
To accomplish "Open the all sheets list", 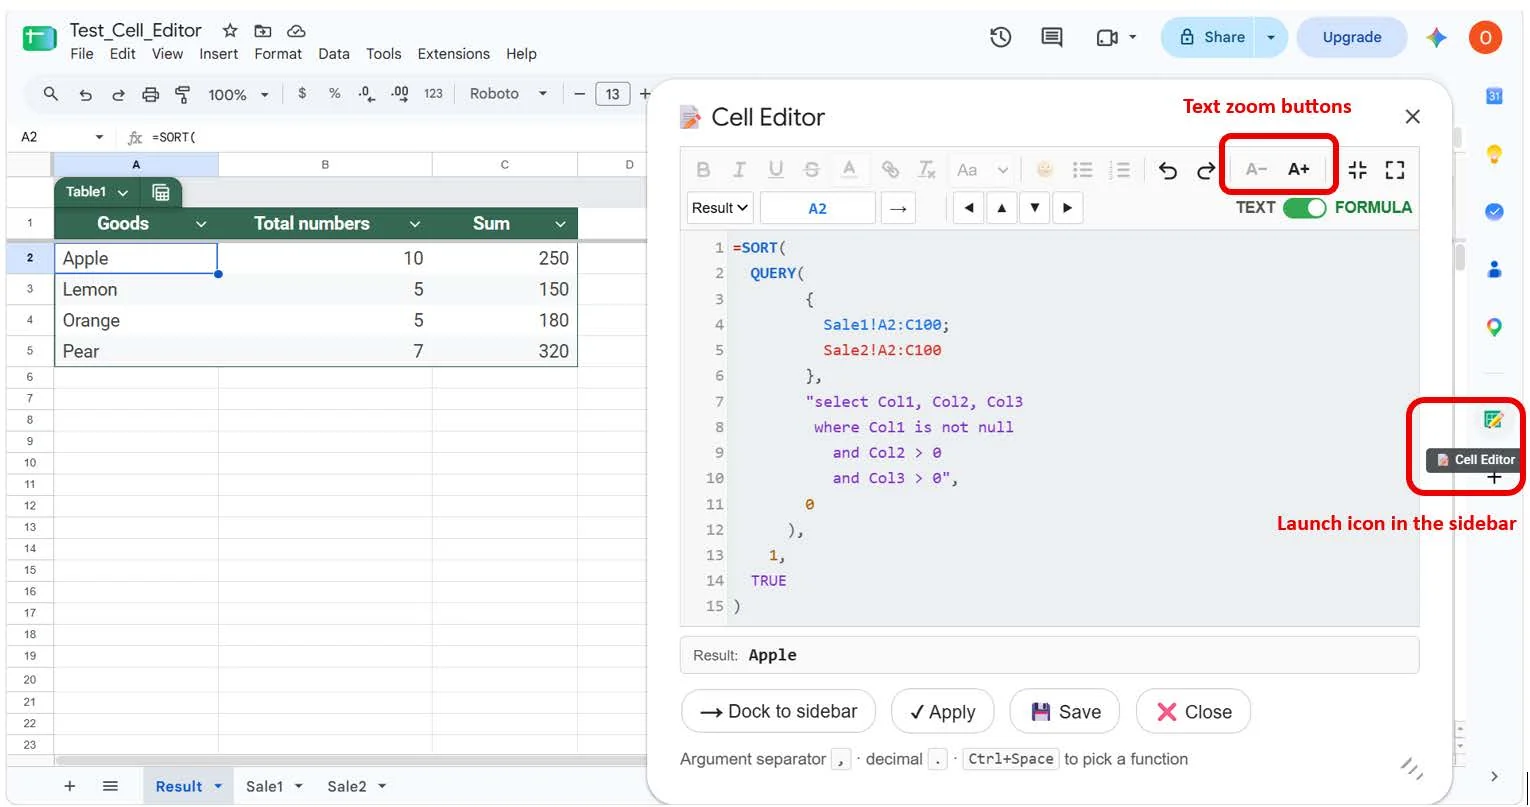I will coord(110,786).
